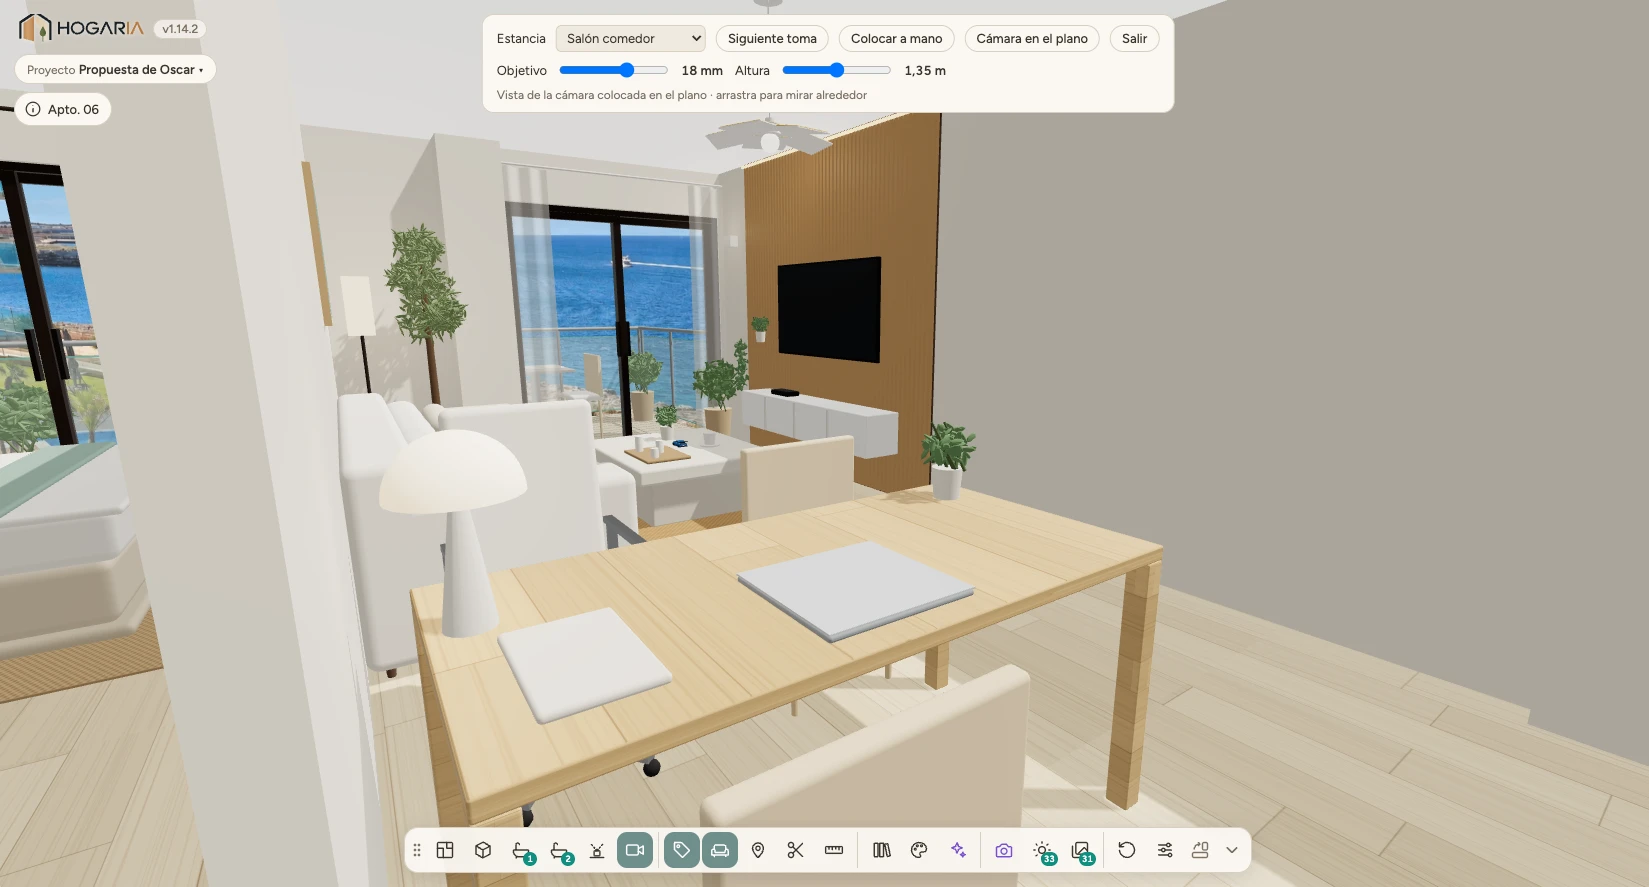Click the undo reset arrow icon

(1127, 850)
